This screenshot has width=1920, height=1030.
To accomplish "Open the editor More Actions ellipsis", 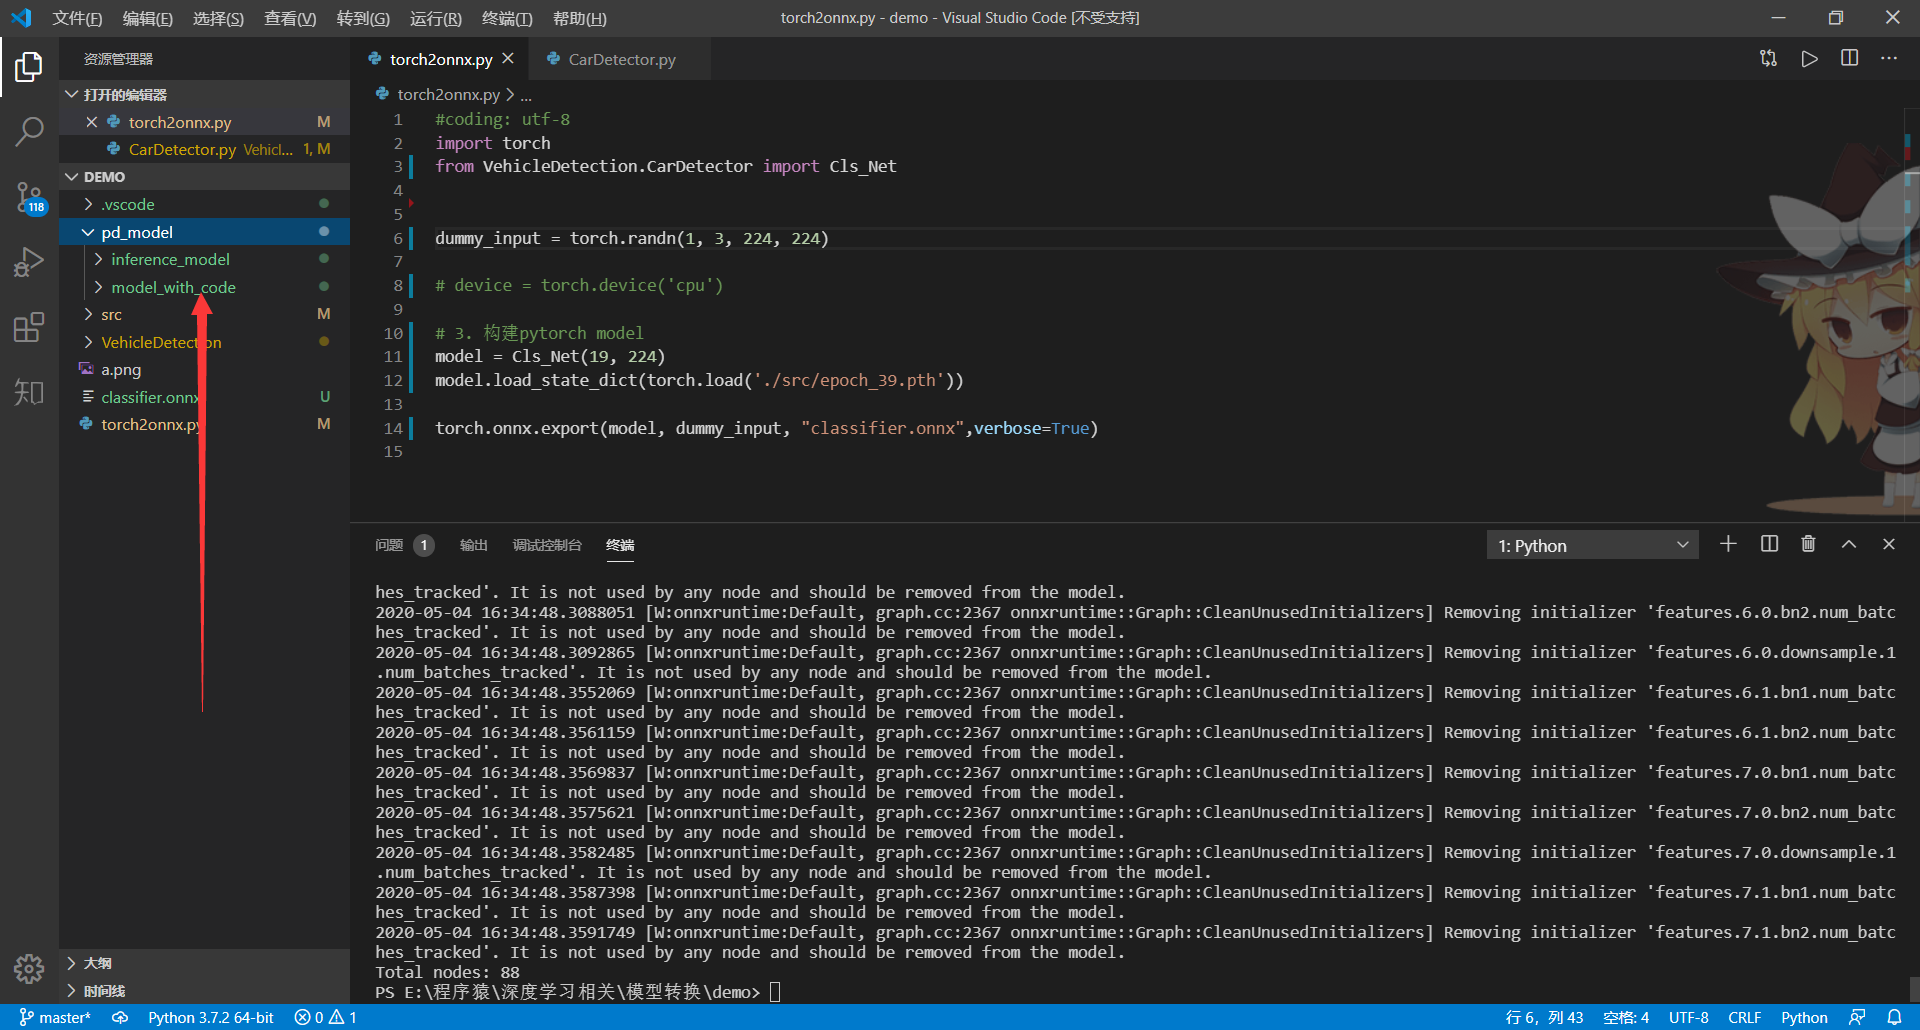I will click(1888, 59).
